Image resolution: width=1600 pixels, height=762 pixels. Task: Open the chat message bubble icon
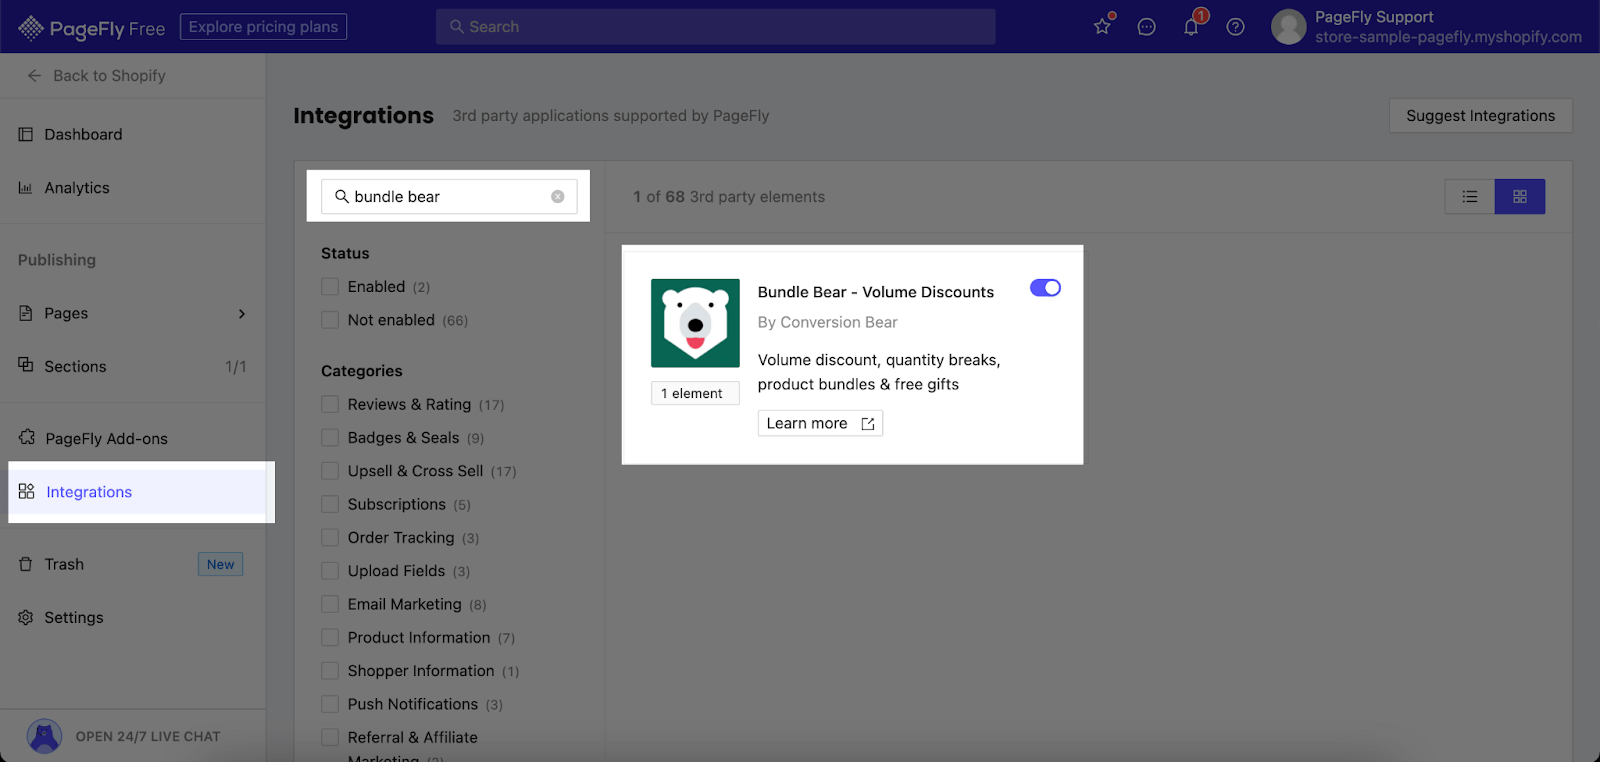[x=1147, y=27]
